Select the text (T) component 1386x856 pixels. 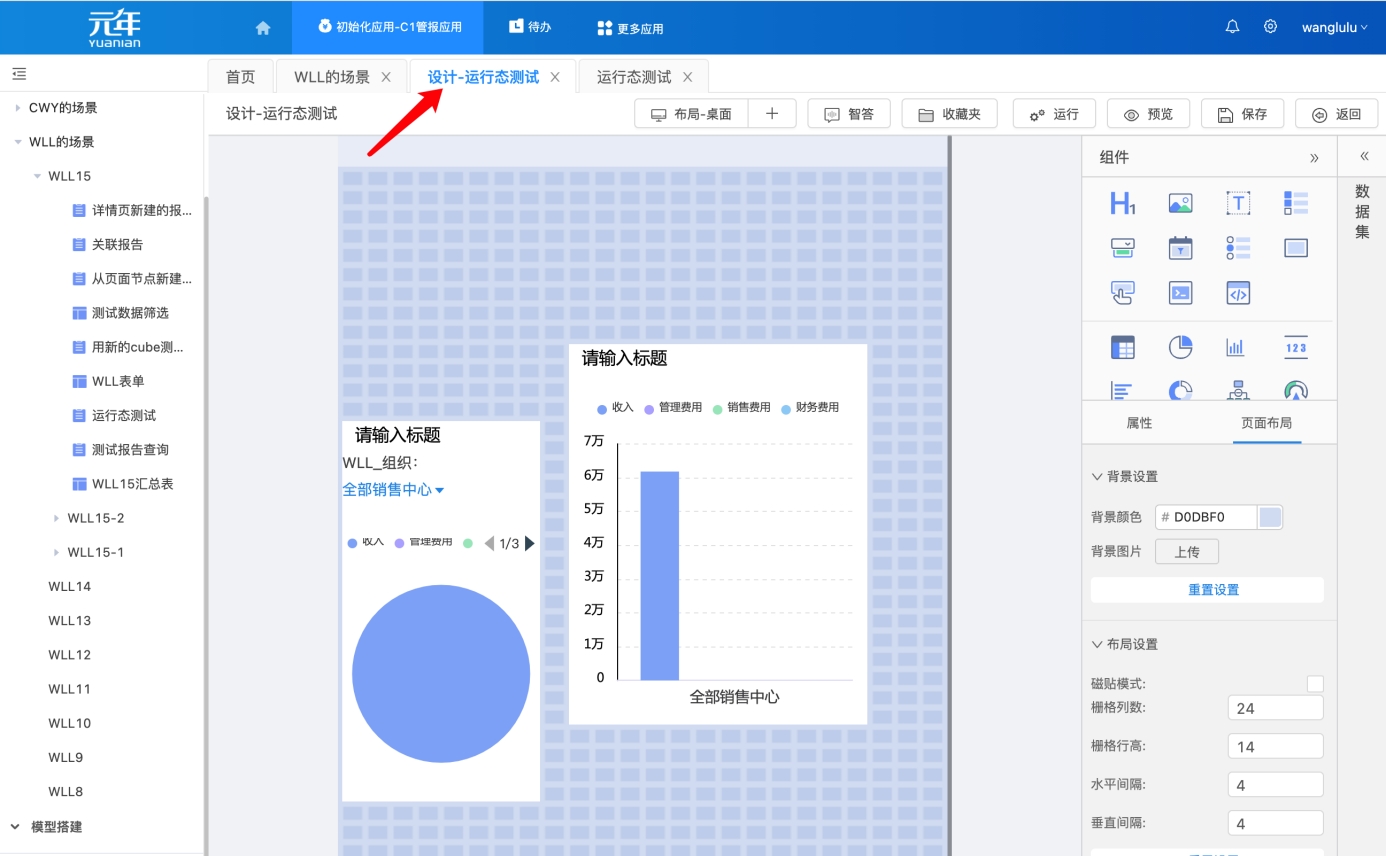tap(1238, 203)
